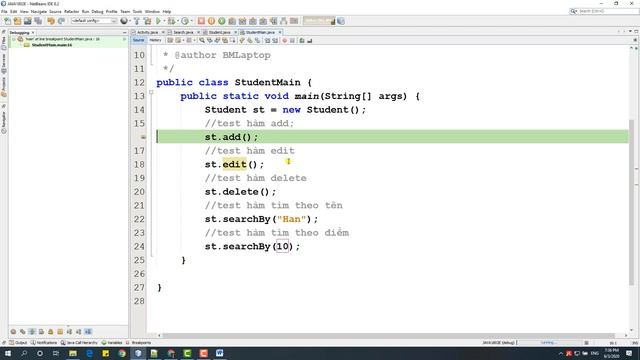Close the StudentMain.java tab
This screenshot has height=360, width=640.
pos(280,32)
